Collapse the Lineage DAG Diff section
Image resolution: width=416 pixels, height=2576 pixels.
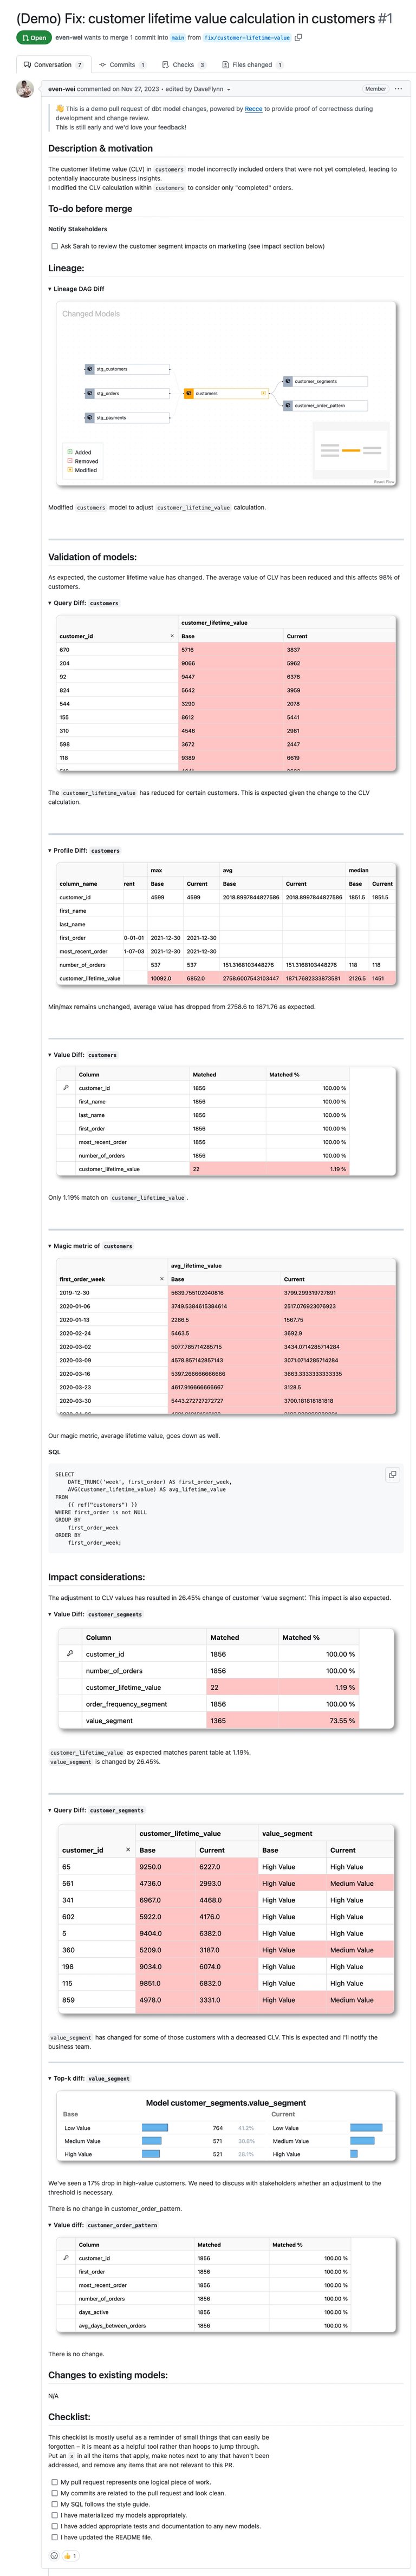point(76,289)
